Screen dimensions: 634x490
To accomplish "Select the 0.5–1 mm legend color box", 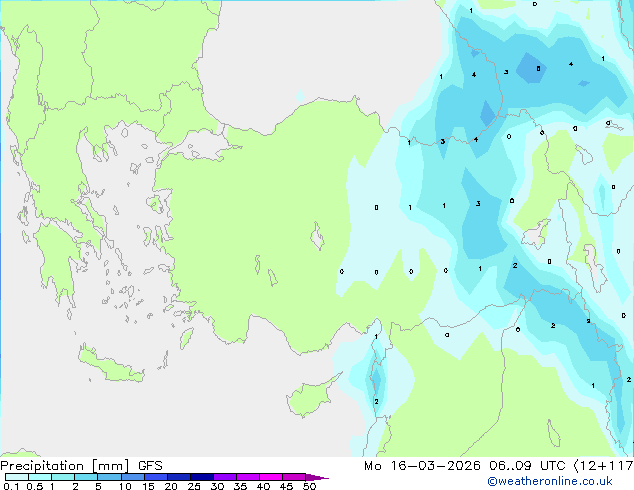I will 40,477.
